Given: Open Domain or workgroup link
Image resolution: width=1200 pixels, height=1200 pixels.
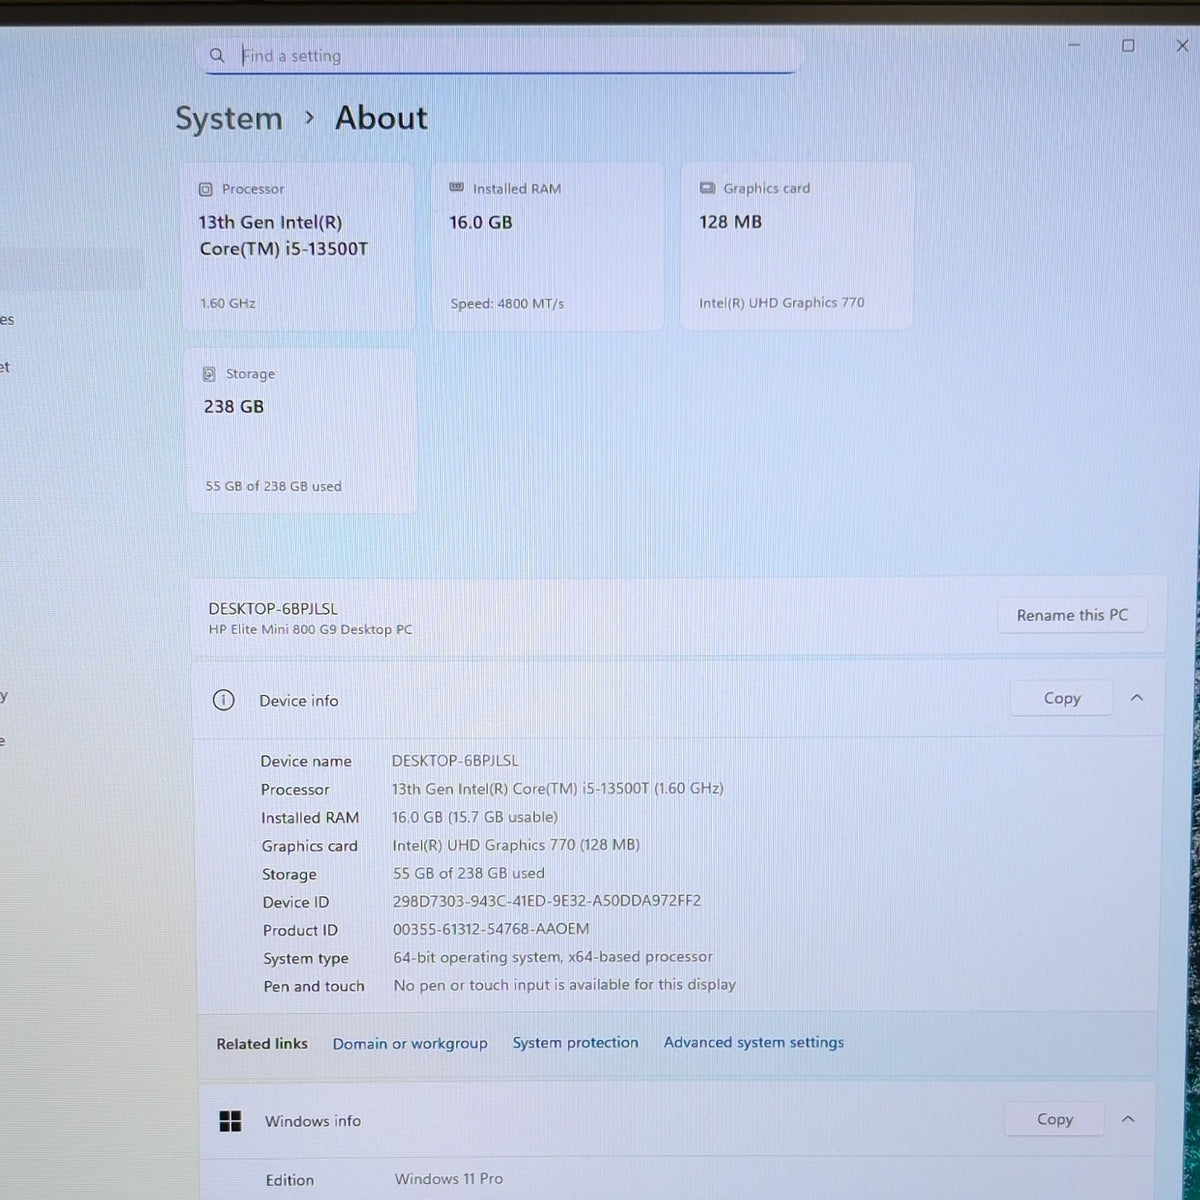Looking at the screenshot, I should point(410,1043).
